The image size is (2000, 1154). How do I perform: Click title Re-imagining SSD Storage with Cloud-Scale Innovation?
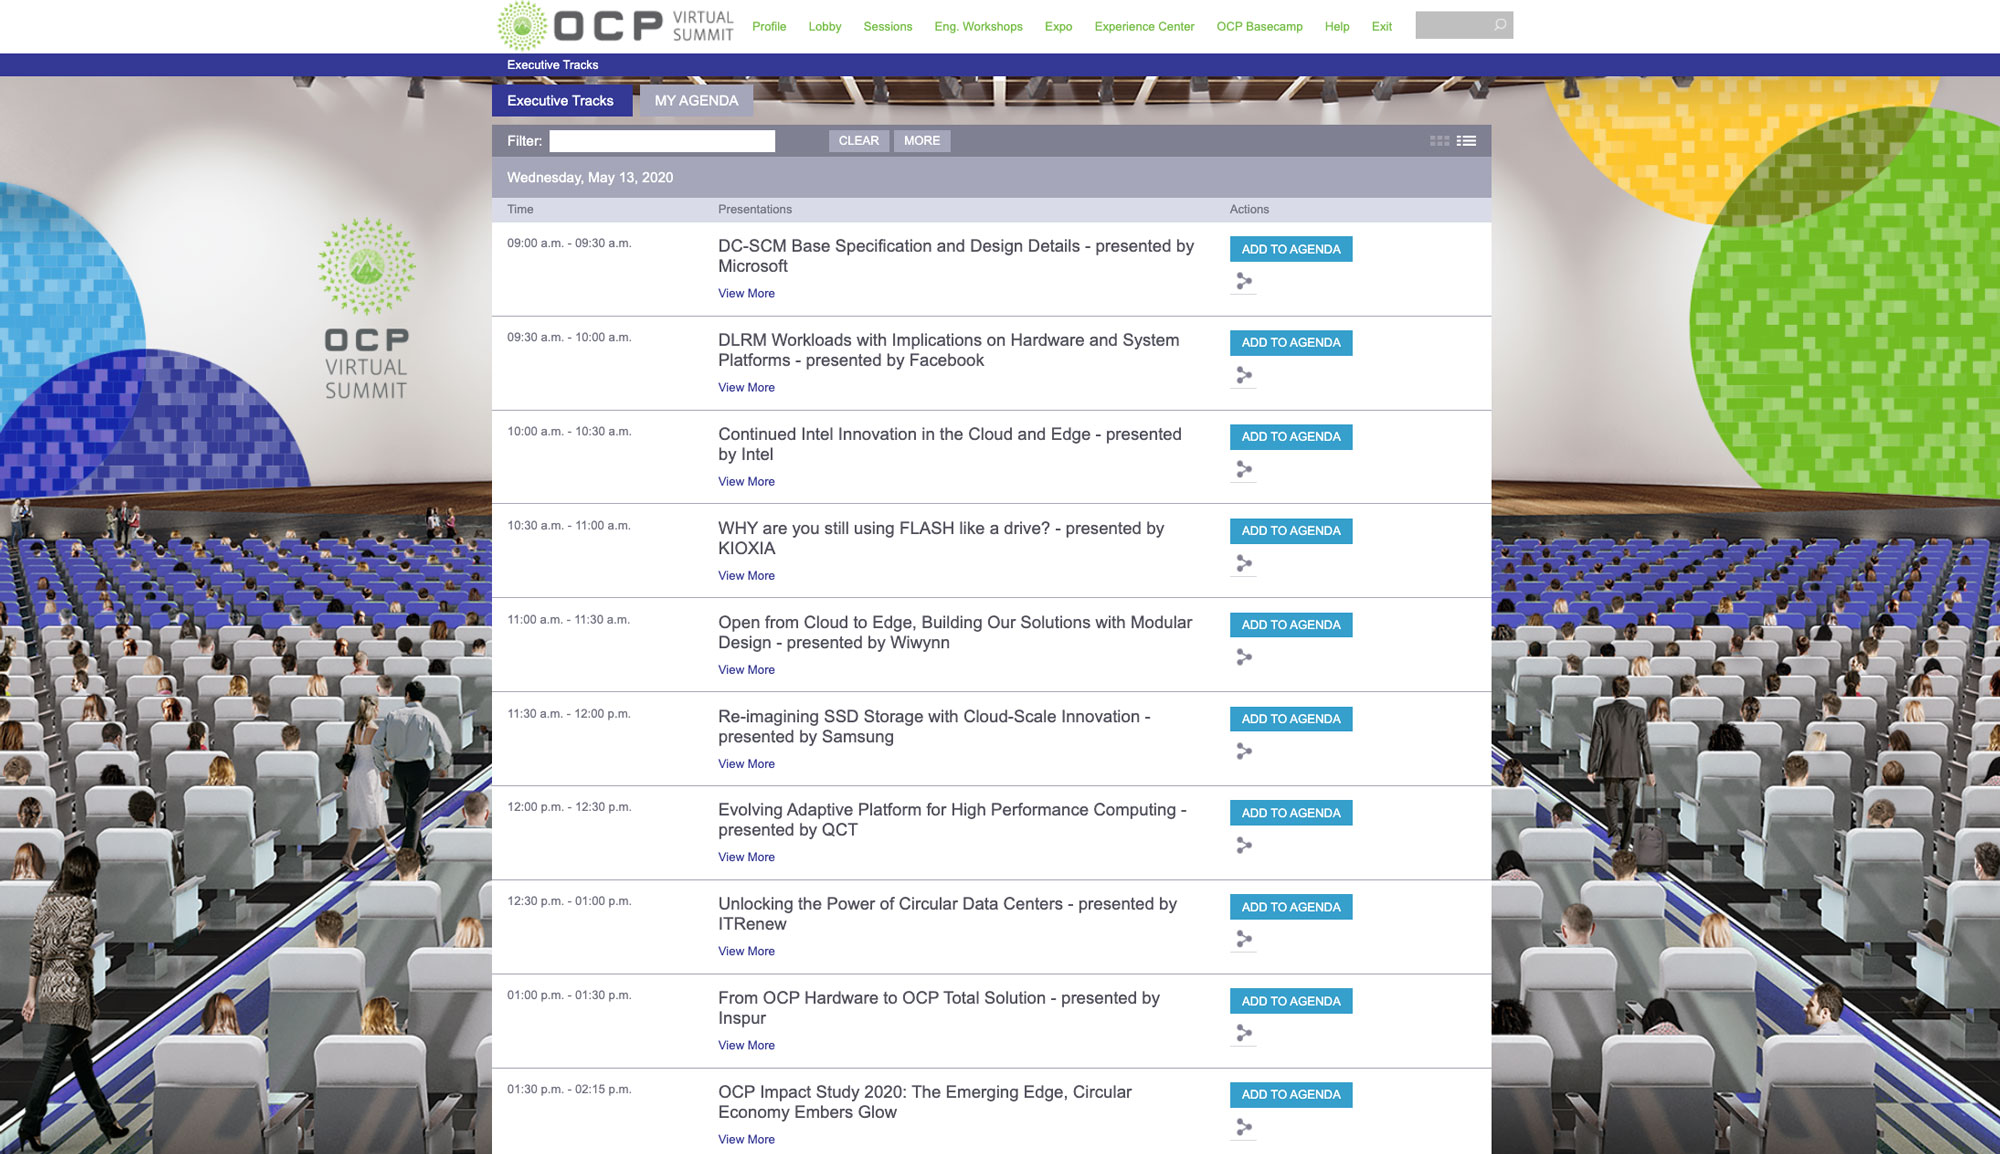tap(934, 727)
